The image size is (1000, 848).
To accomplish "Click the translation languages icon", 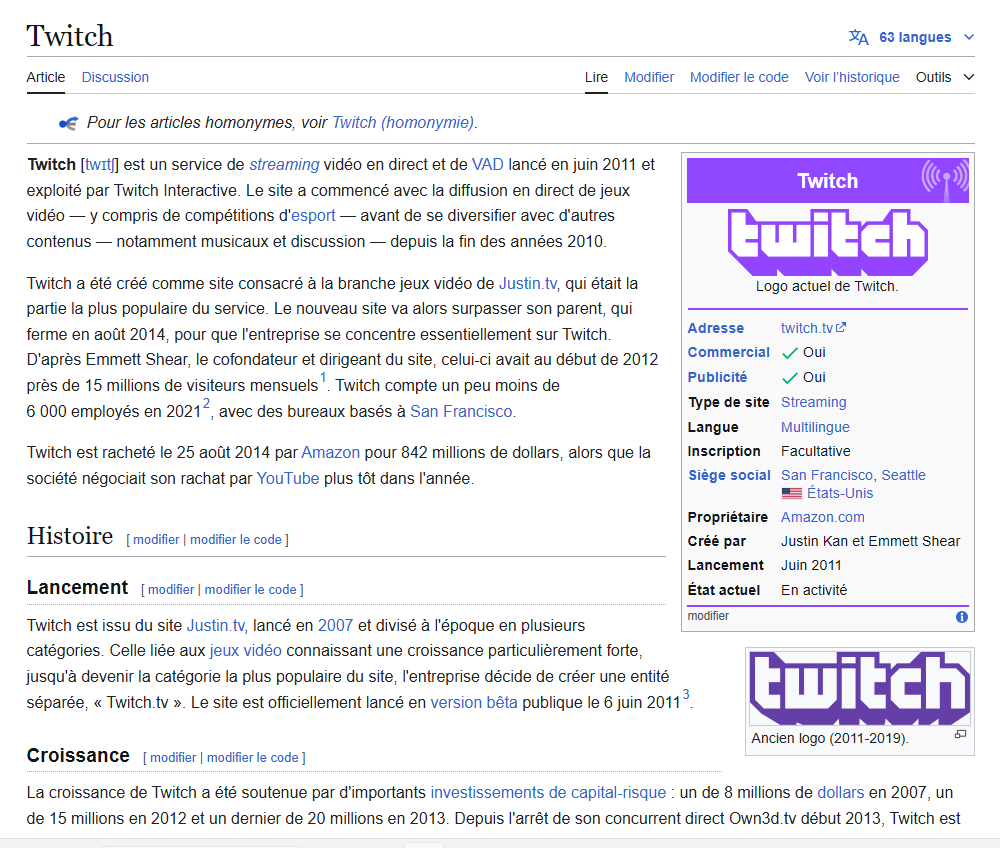I will [x=858, y=38].
